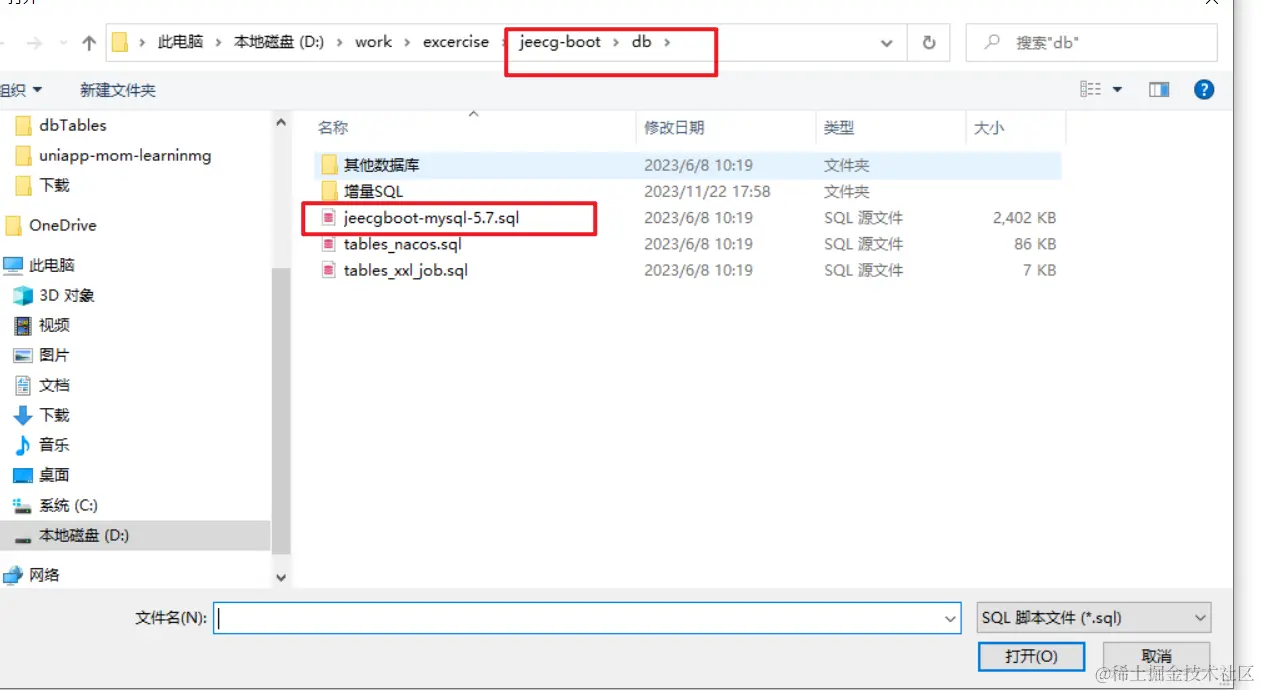
Task: Go up one folder level arrow
Action: click(89, 43)
